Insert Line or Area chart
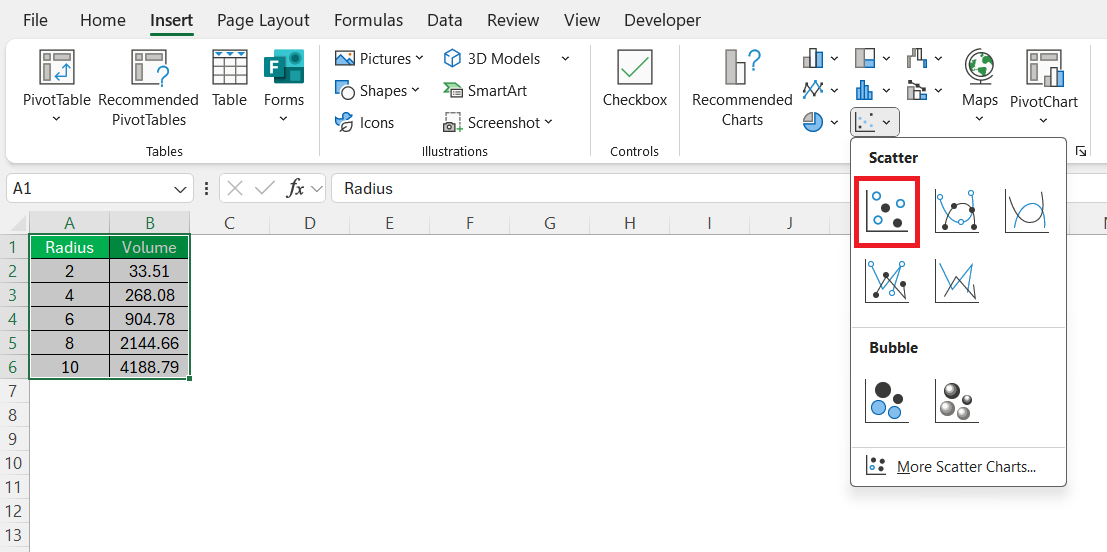The image size is (1107, 552). tap(820, 90)
